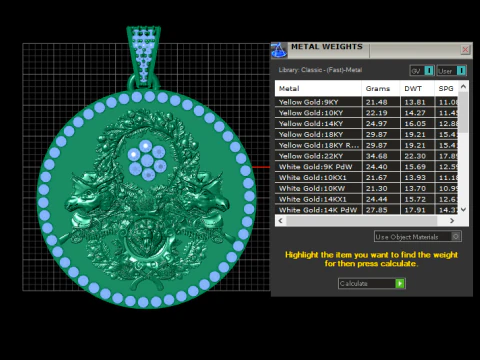Select the Yellow Gold:22KY row
The height and width of the screenshot is (360, 480).
[366, 156]
